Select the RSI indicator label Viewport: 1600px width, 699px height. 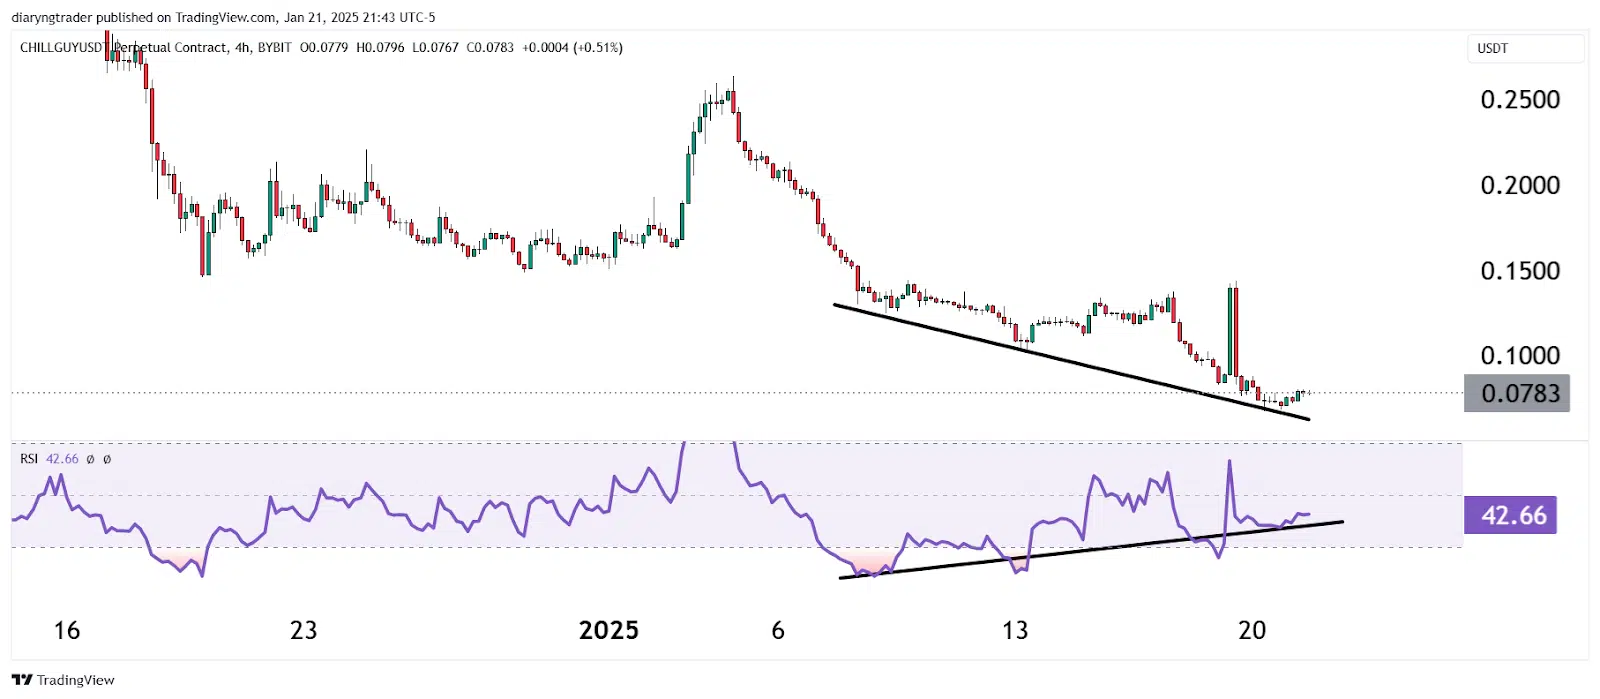tap(29, 459)
